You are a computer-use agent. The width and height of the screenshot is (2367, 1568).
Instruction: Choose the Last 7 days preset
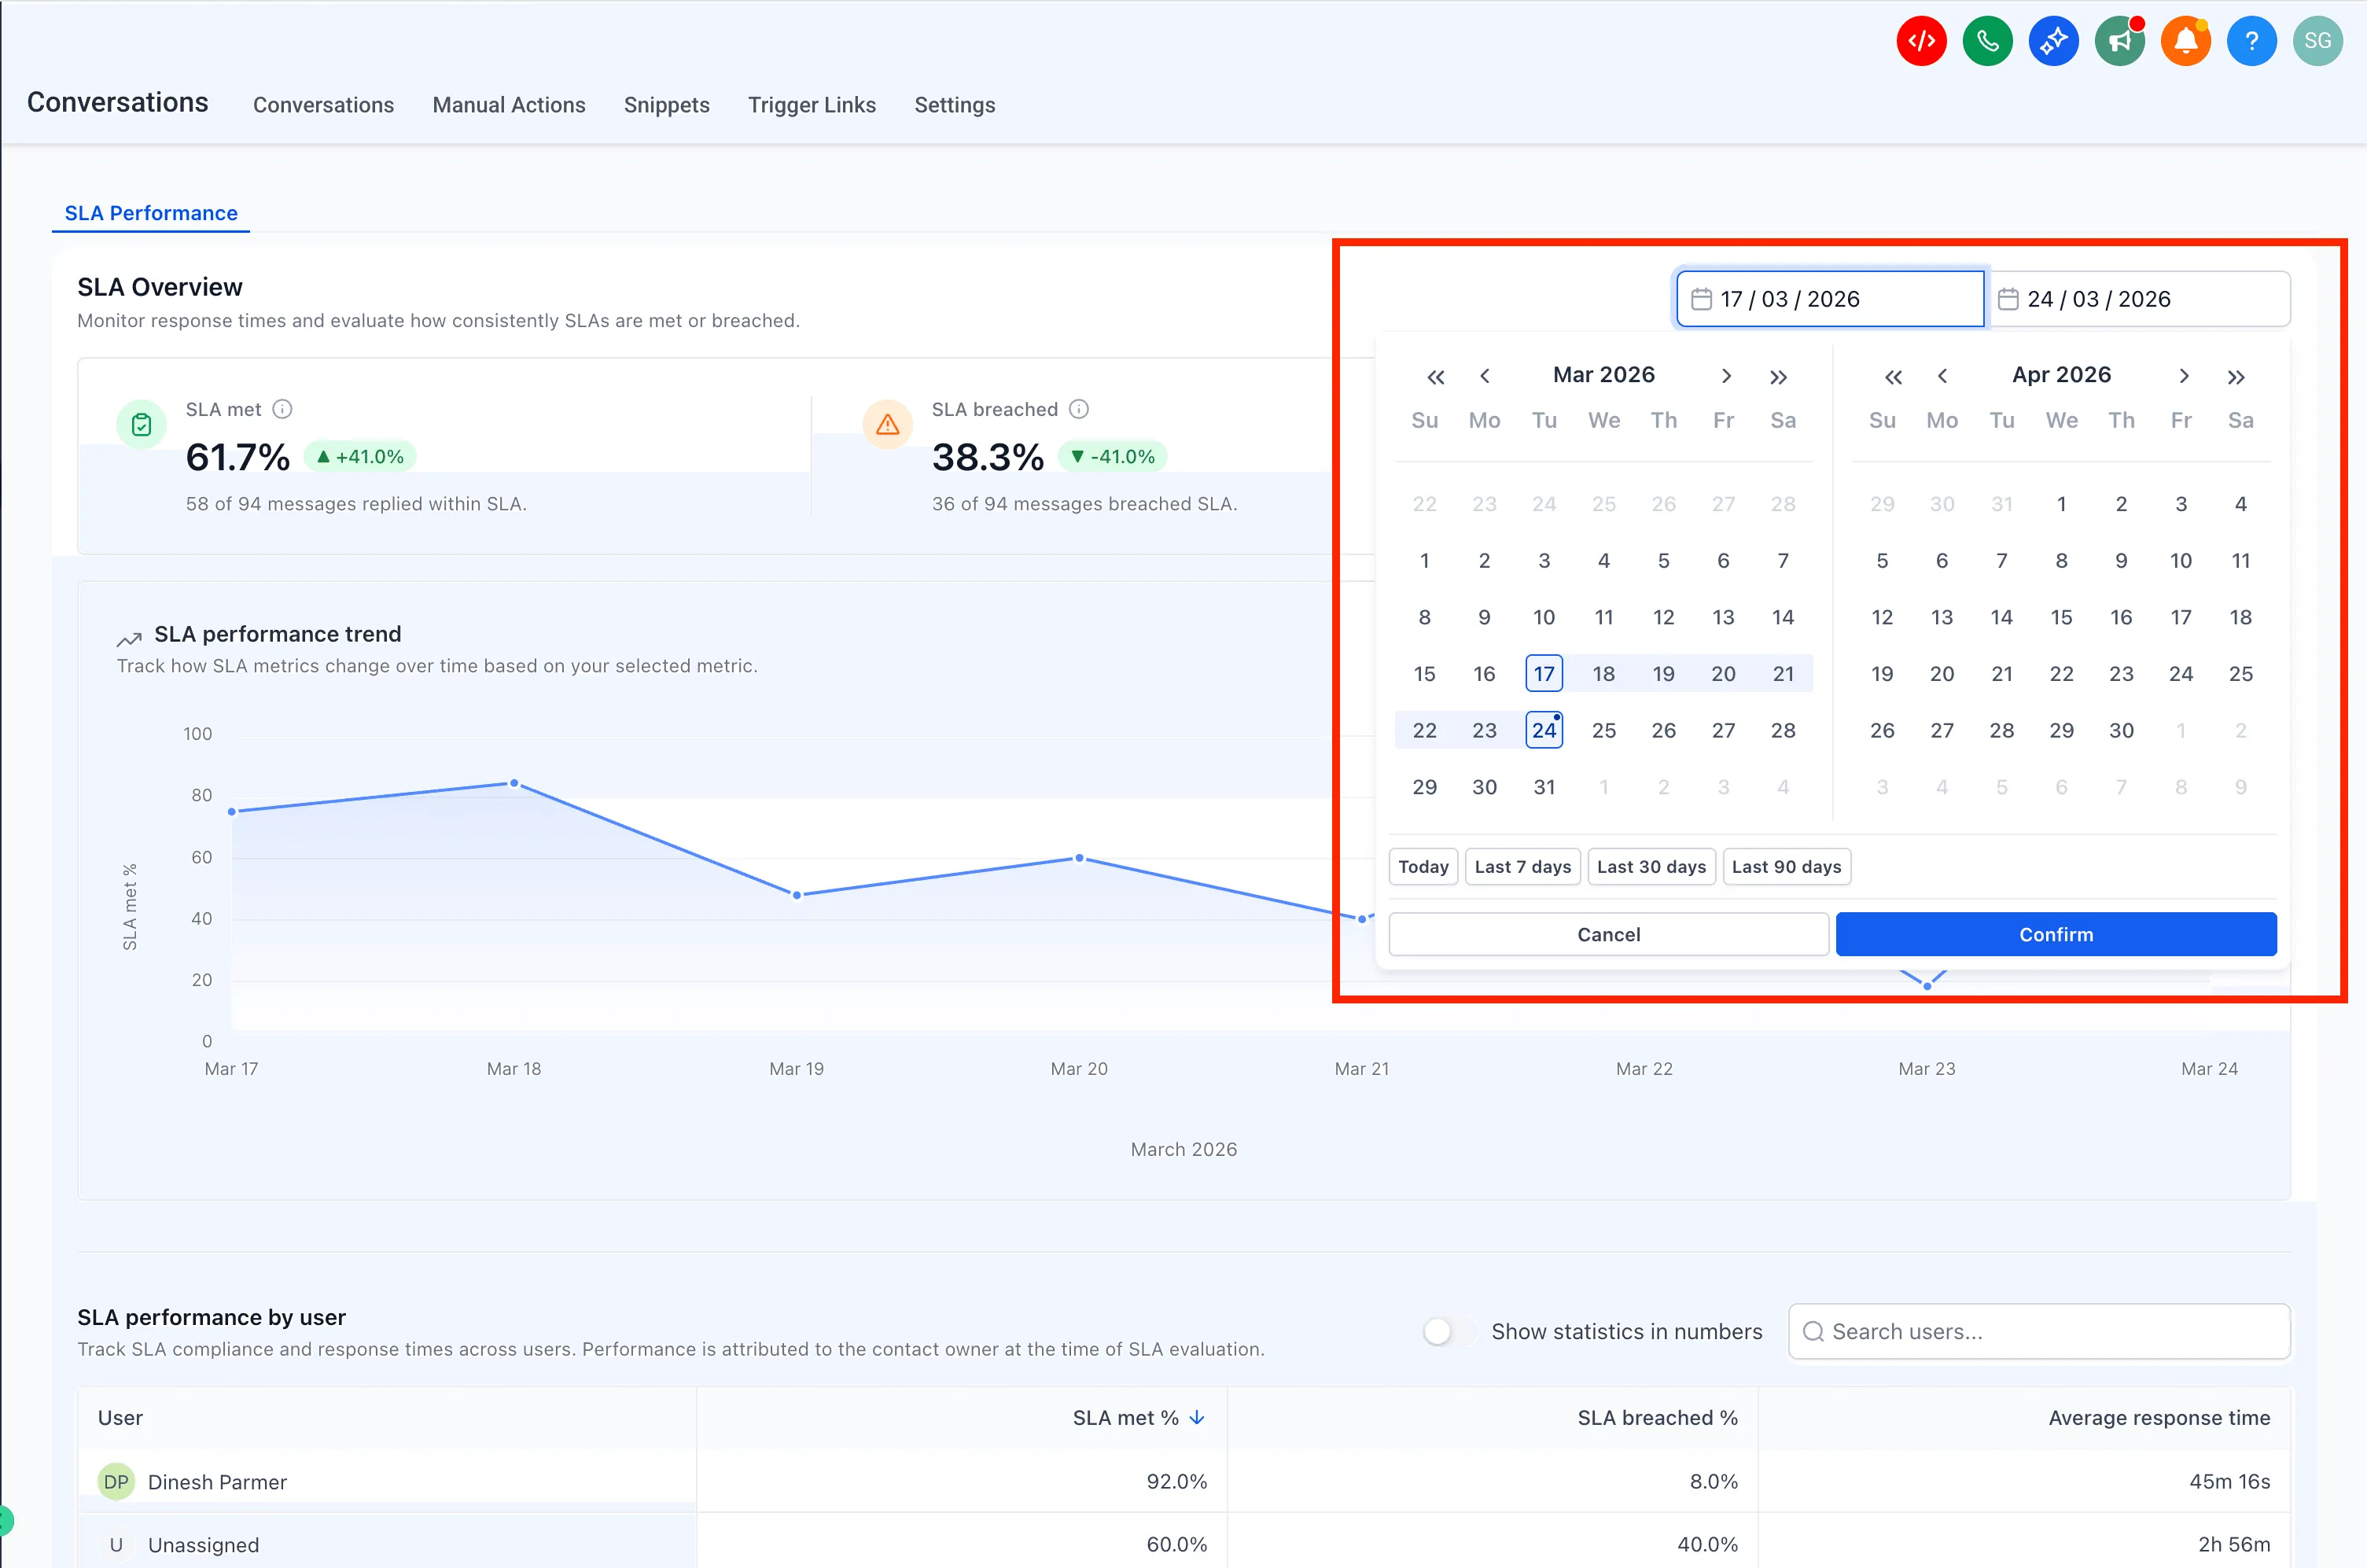1522,867
